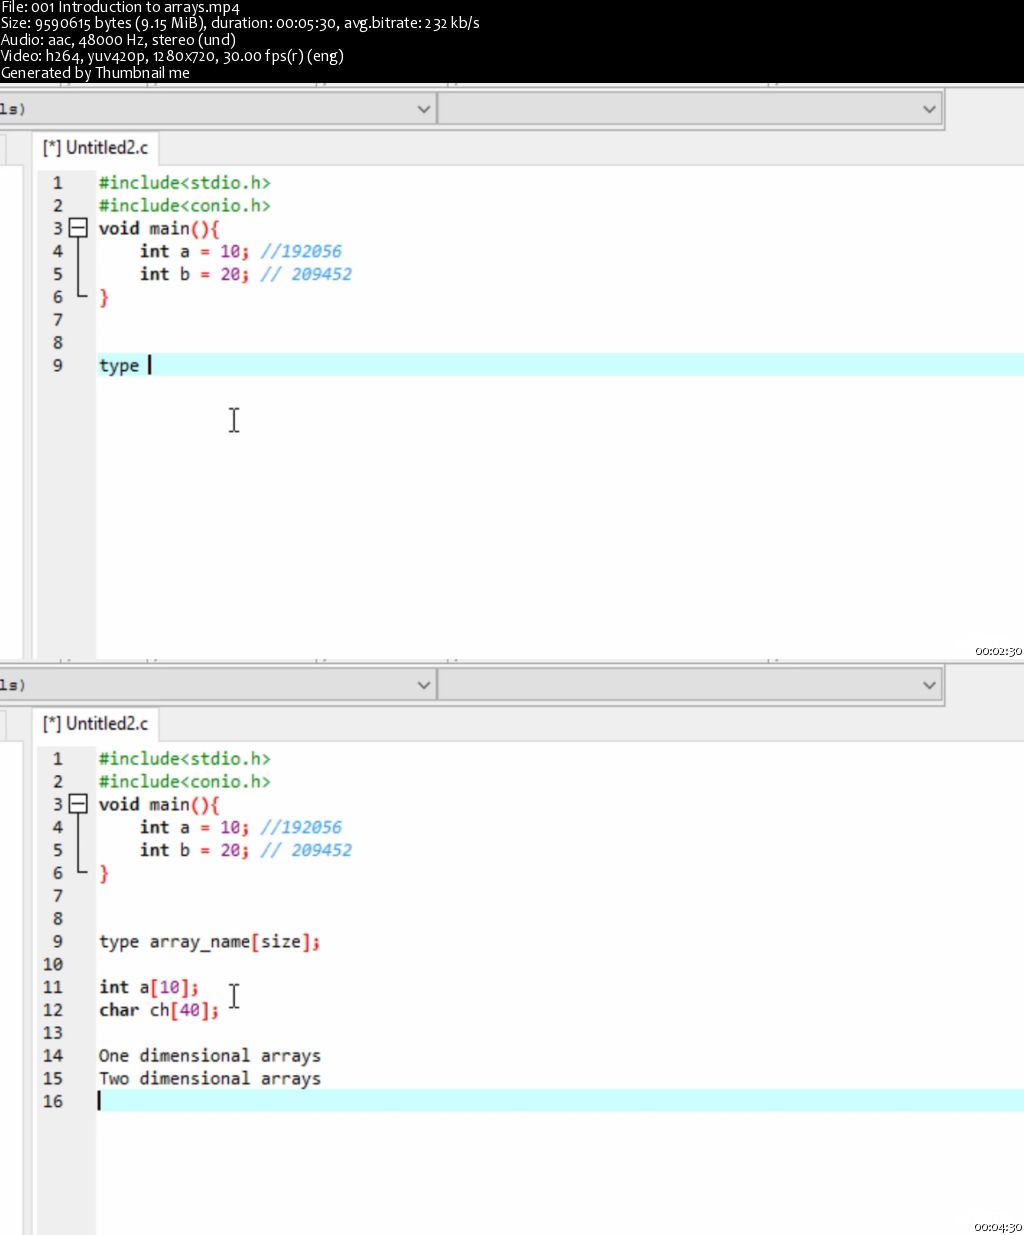Open the right dropdown arrow in upper toolbar
1024x1235 pixels.
[x=929, y=109]
